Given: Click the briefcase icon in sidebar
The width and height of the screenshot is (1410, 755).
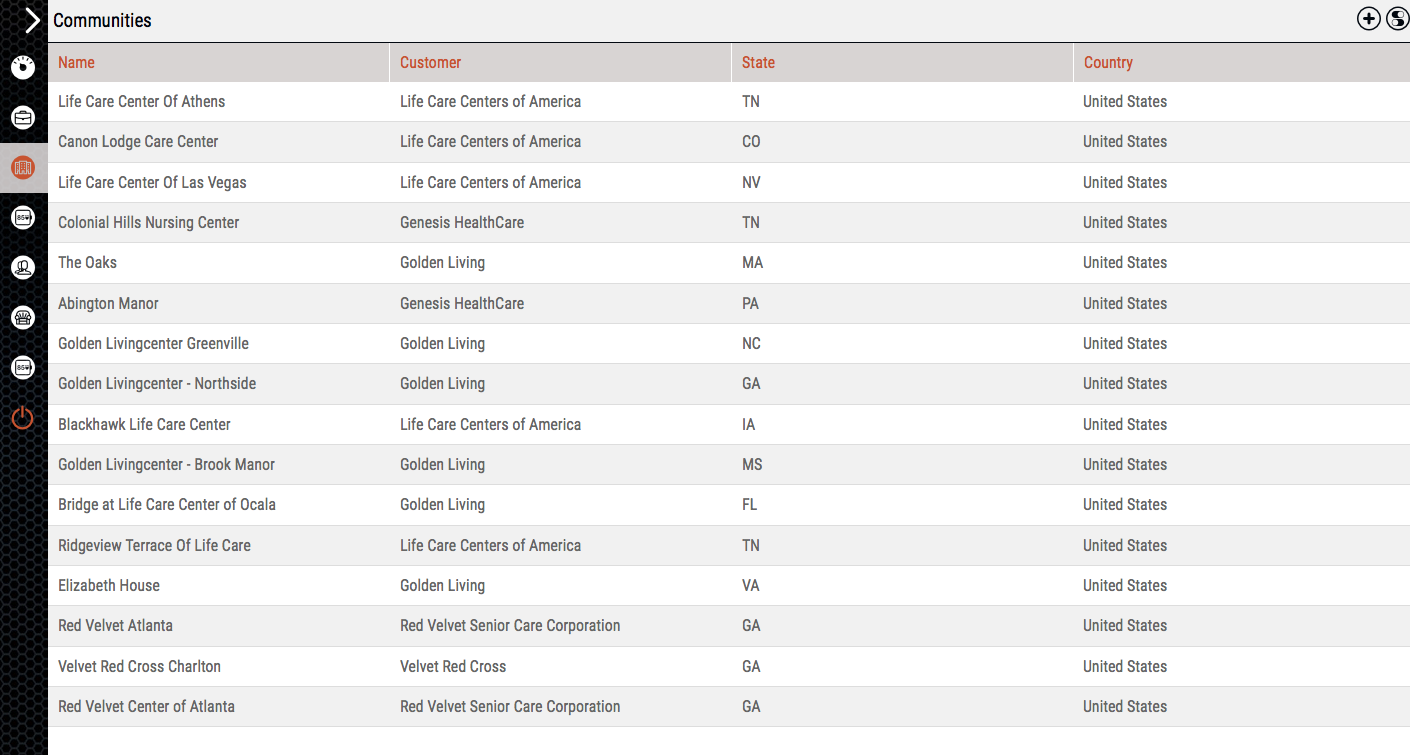Looking at the screenshot, I should (x=23, y=117).
